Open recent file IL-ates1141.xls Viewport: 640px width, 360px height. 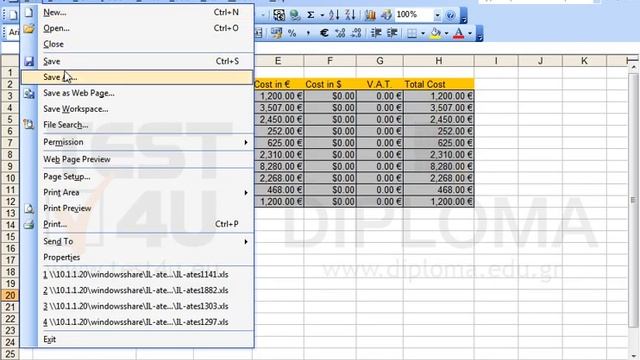tap(137, 274)
